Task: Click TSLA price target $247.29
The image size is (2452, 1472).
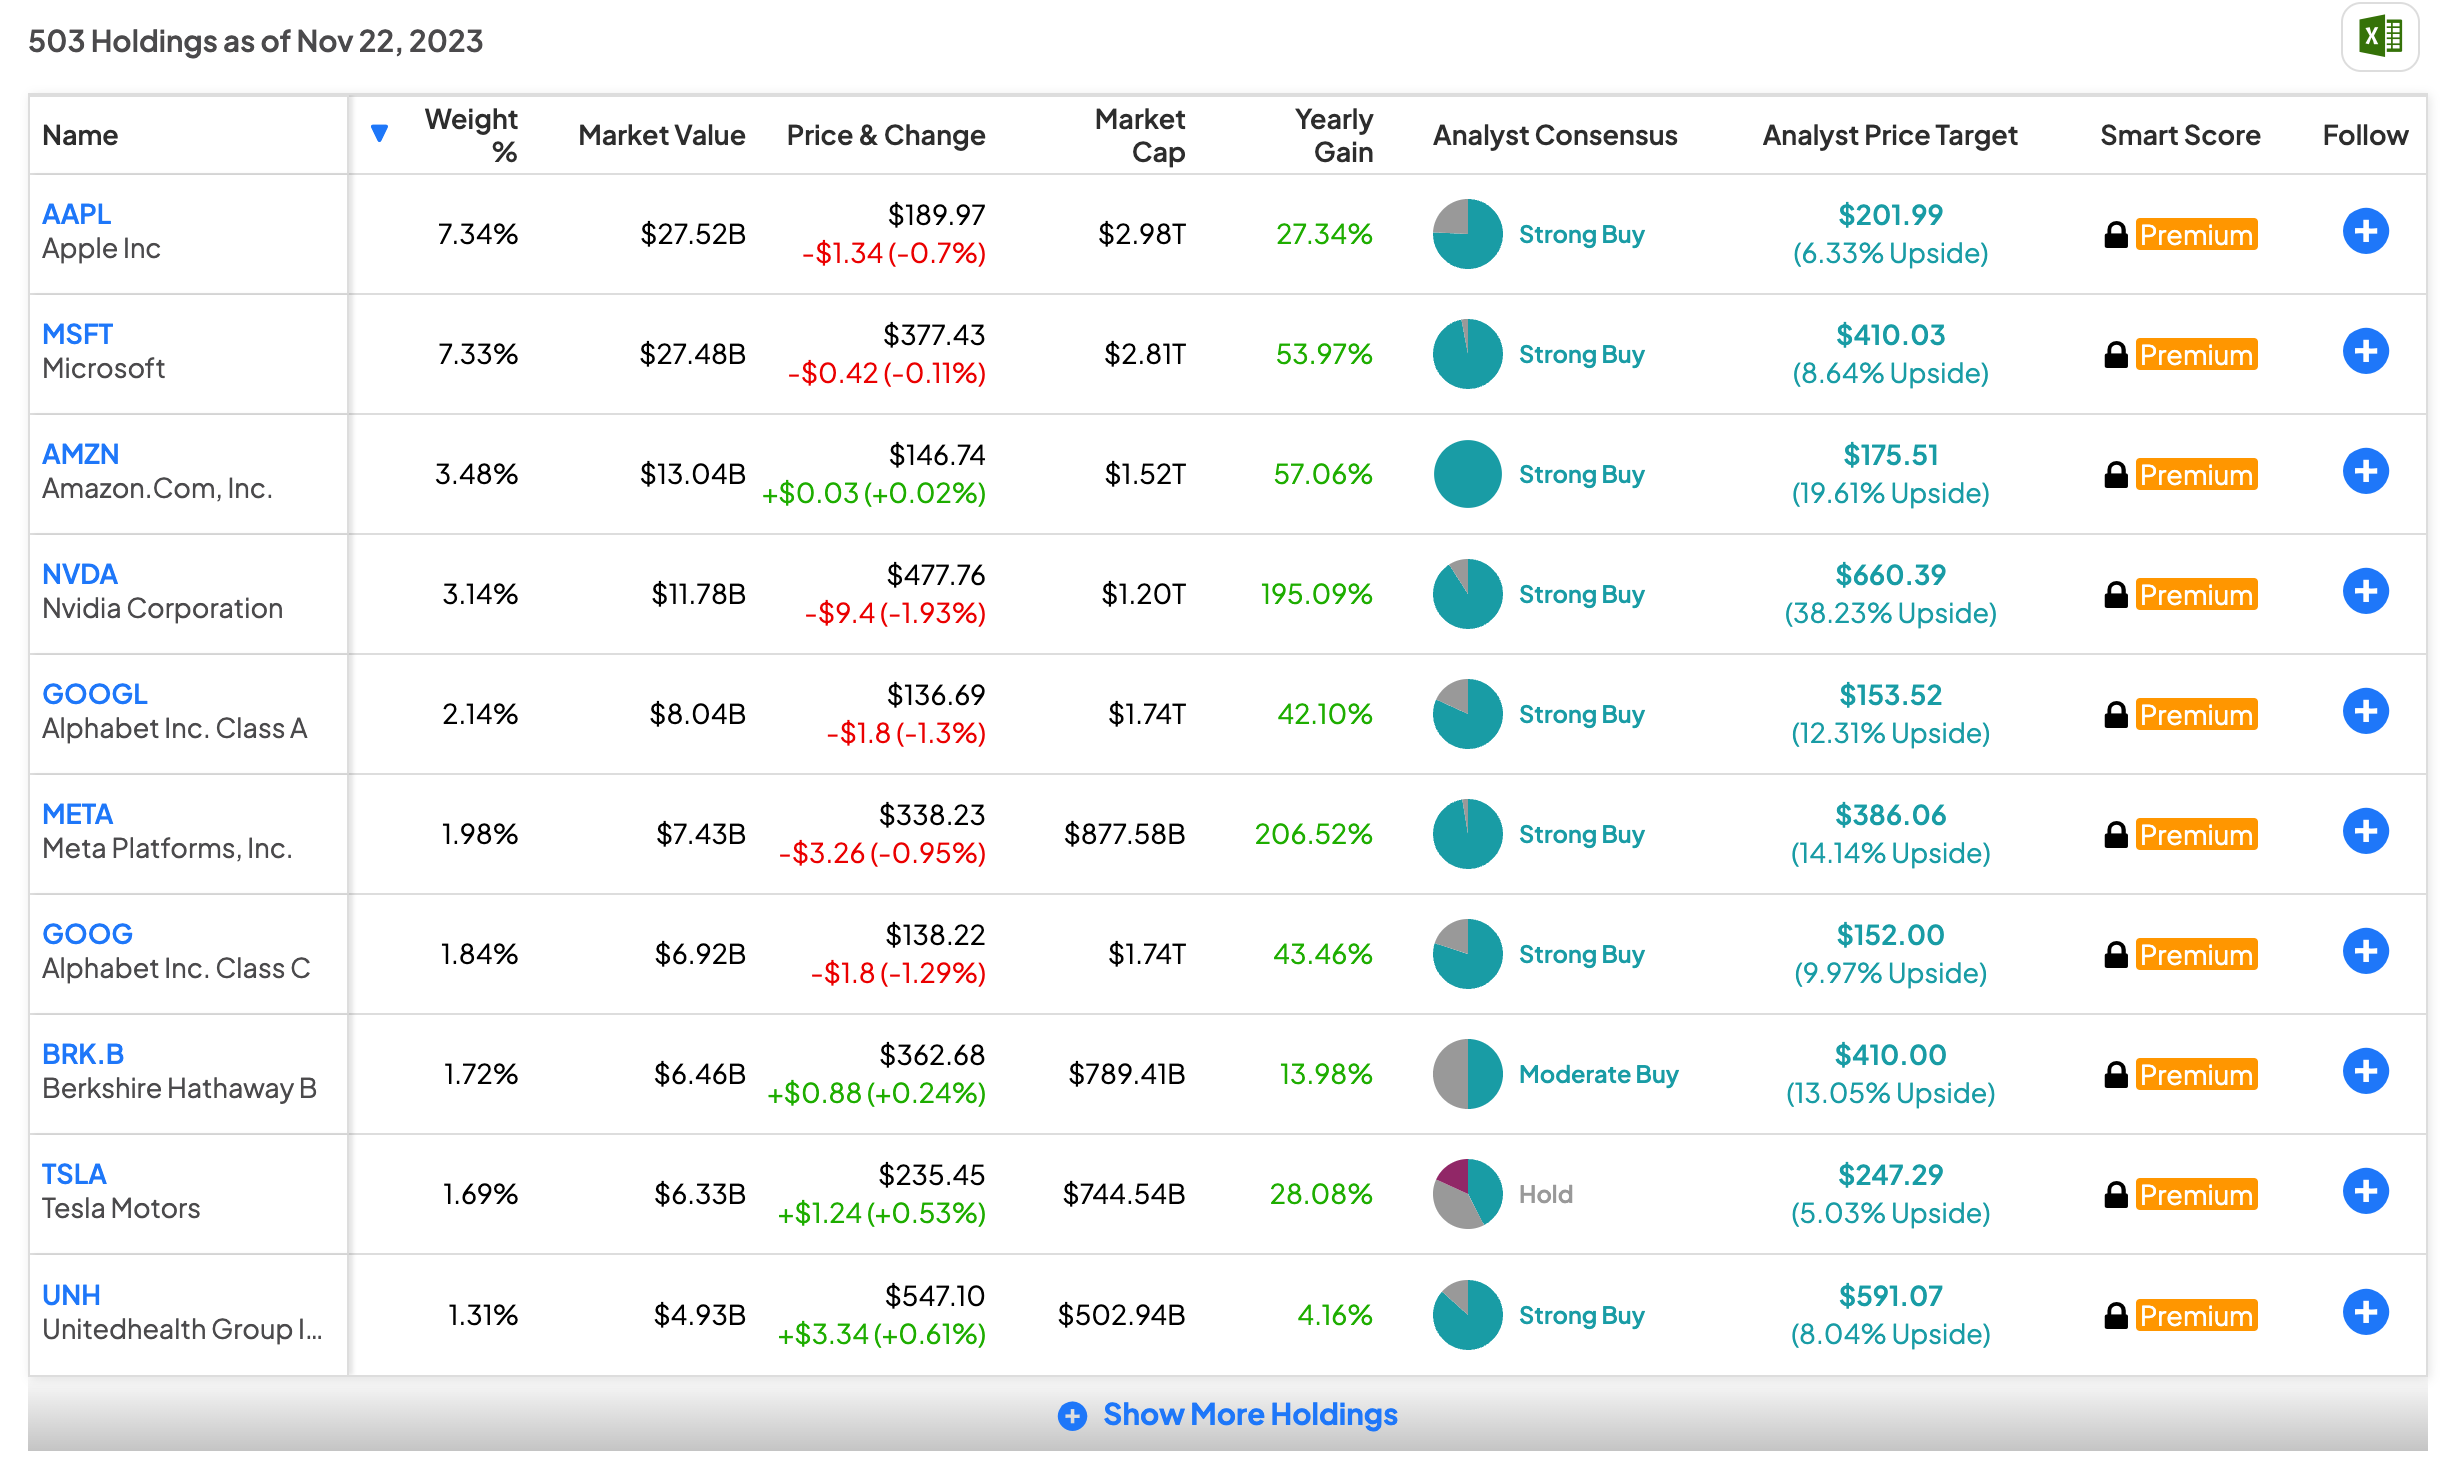Action: pos(1890,1175)
